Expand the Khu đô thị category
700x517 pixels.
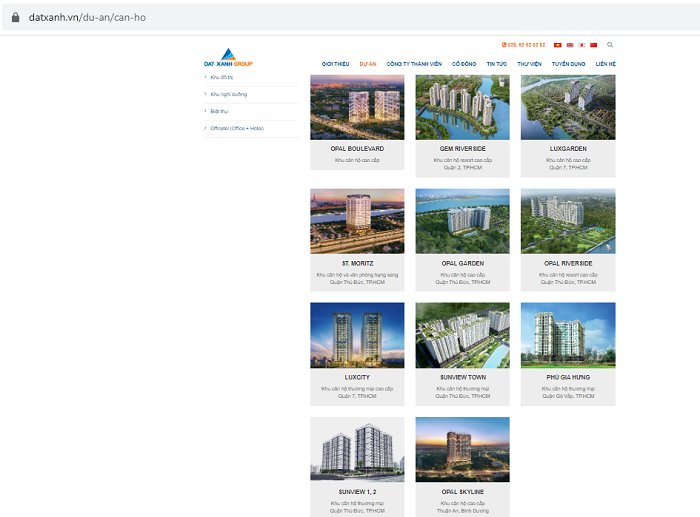pyautogui.click(x=221, y=76)
